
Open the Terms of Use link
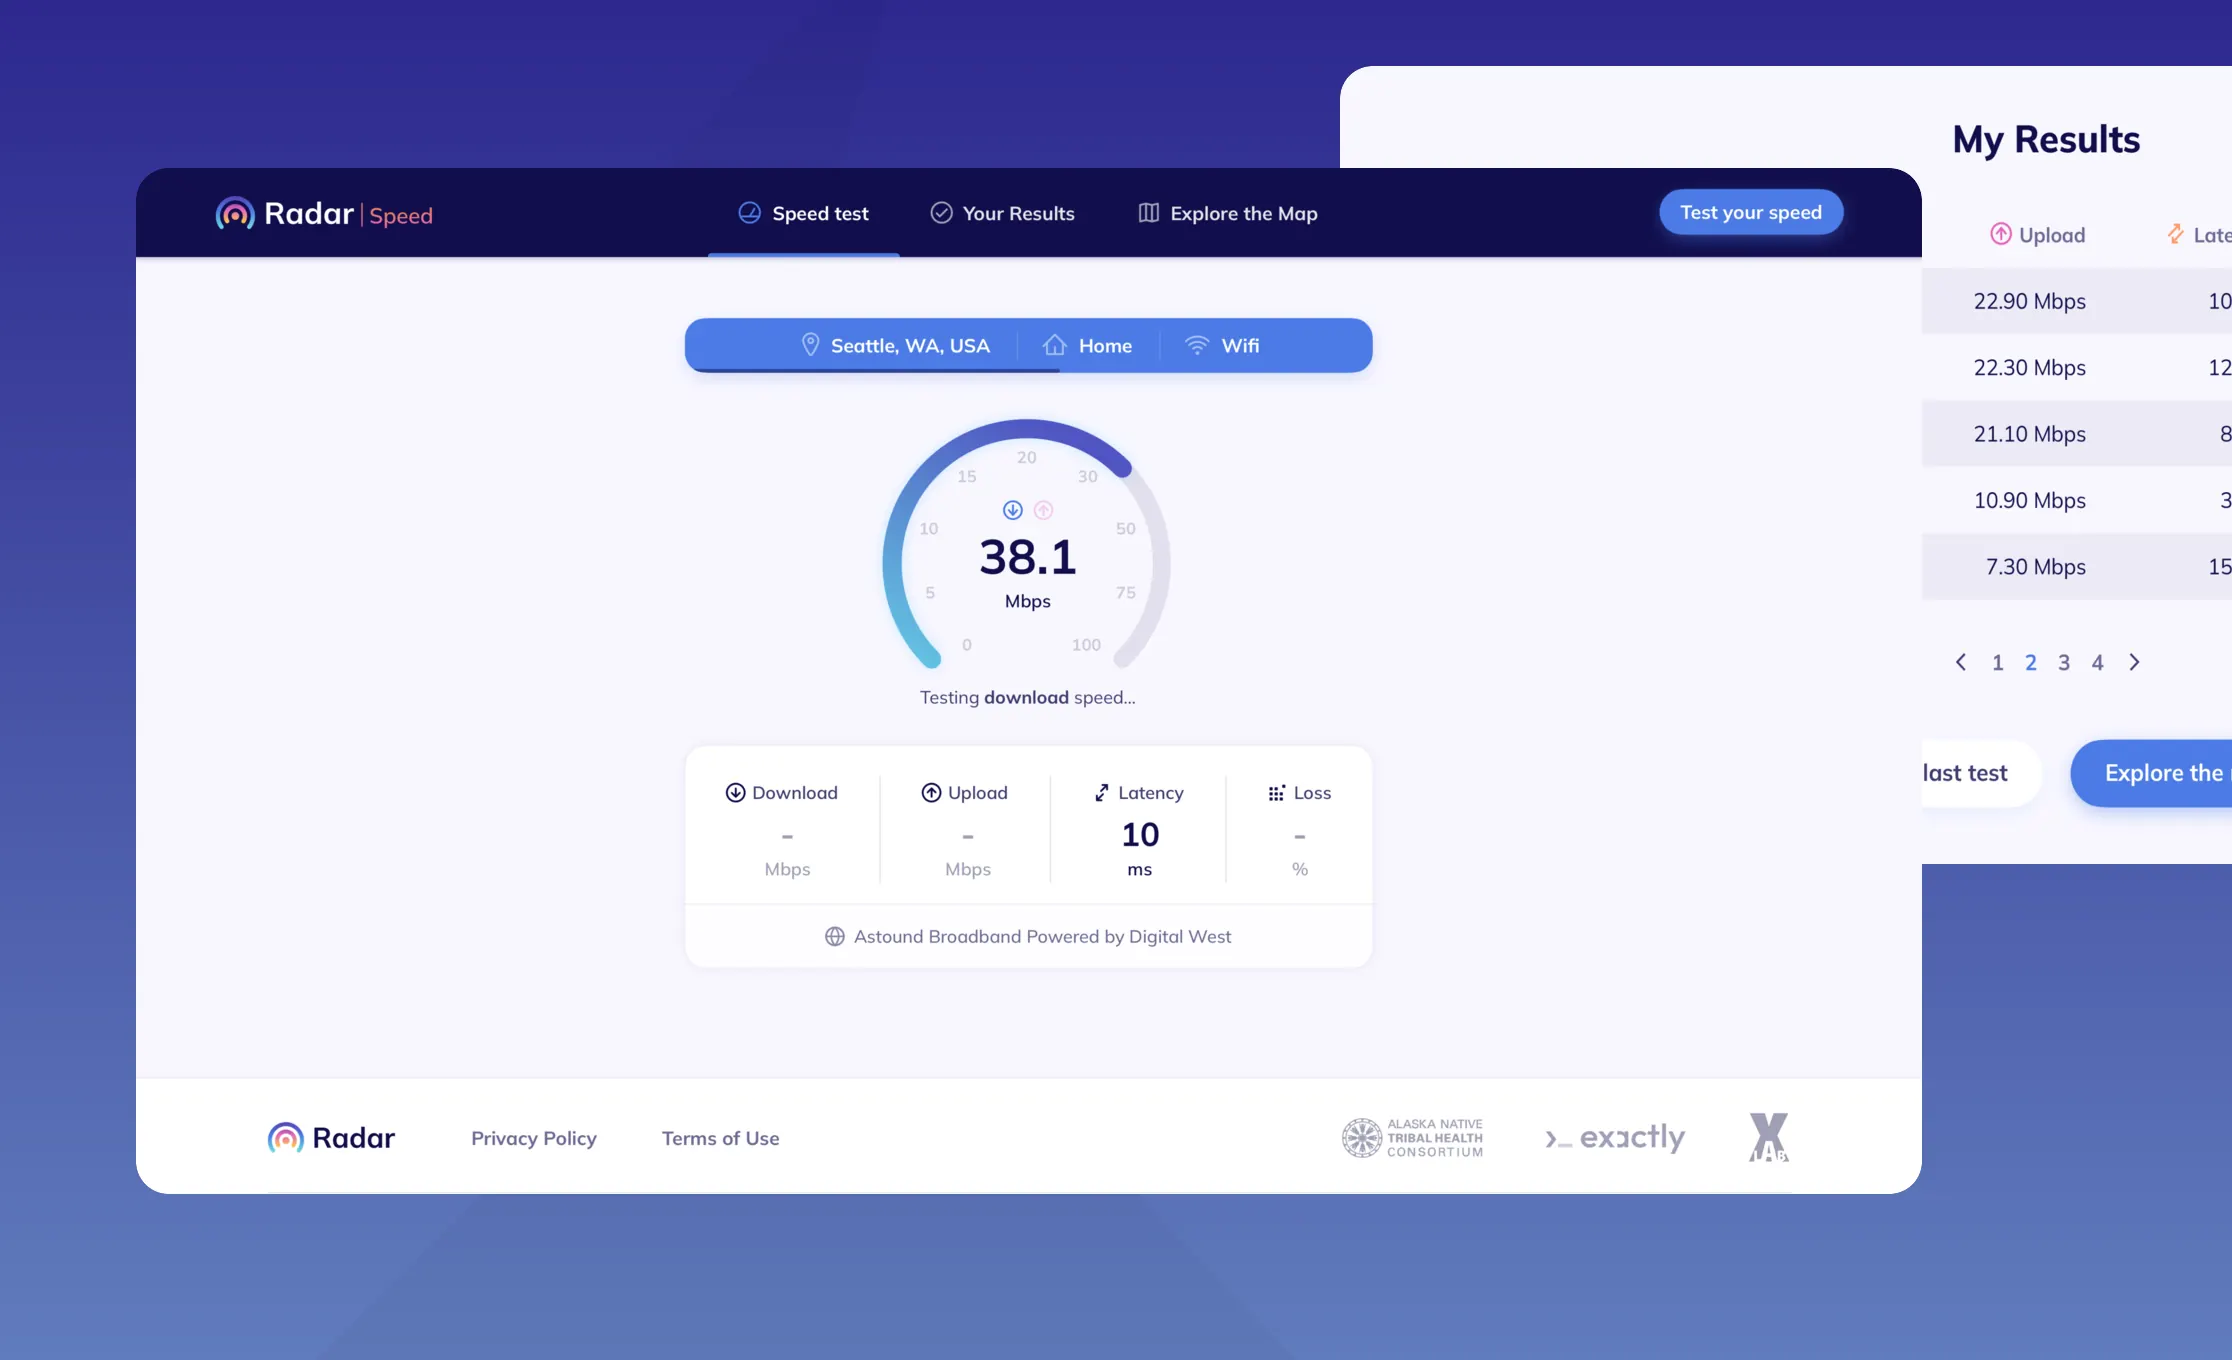pyautogui.click(x=721, y=1138)
